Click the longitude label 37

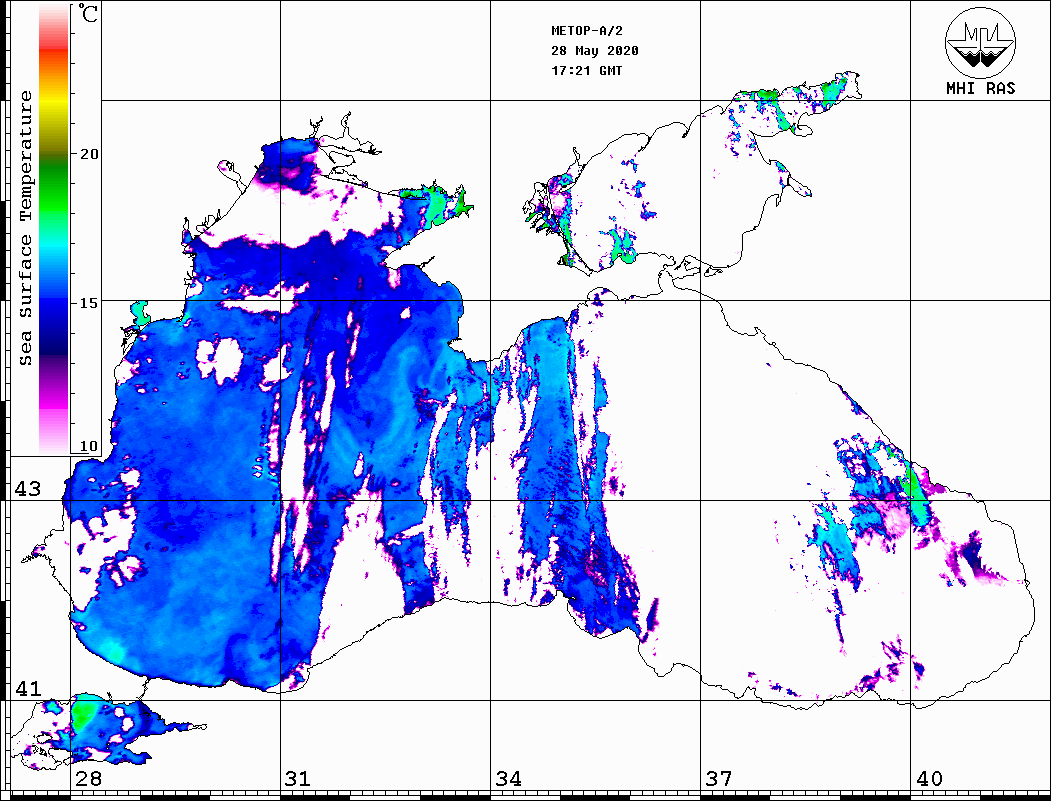[x=718, y=779]
